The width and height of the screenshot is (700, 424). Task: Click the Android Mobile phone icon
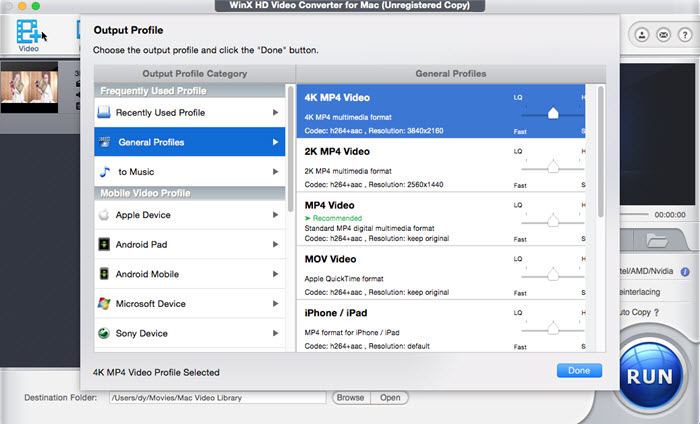click(x=104, y=274)
